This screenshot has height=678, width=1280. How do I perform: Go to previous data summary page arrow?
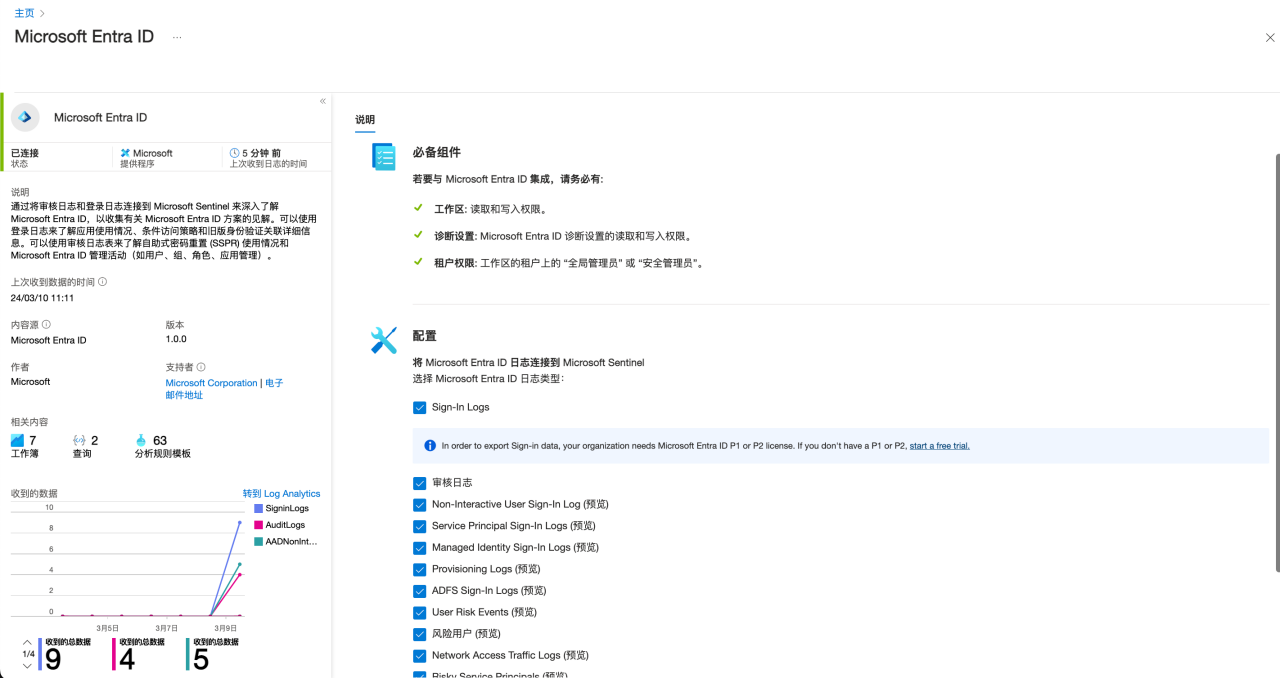pos(27,642)
